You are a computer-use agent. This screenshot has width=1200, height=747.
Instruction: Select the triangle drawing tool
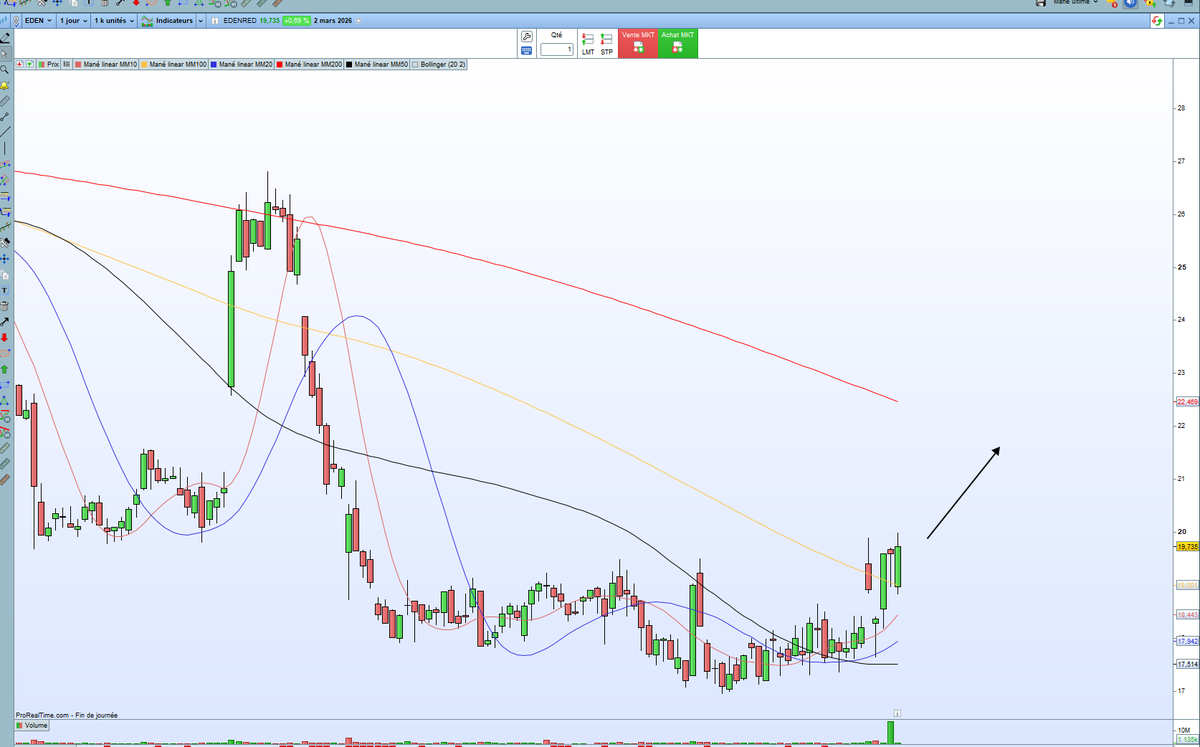[x=6, y=400]
